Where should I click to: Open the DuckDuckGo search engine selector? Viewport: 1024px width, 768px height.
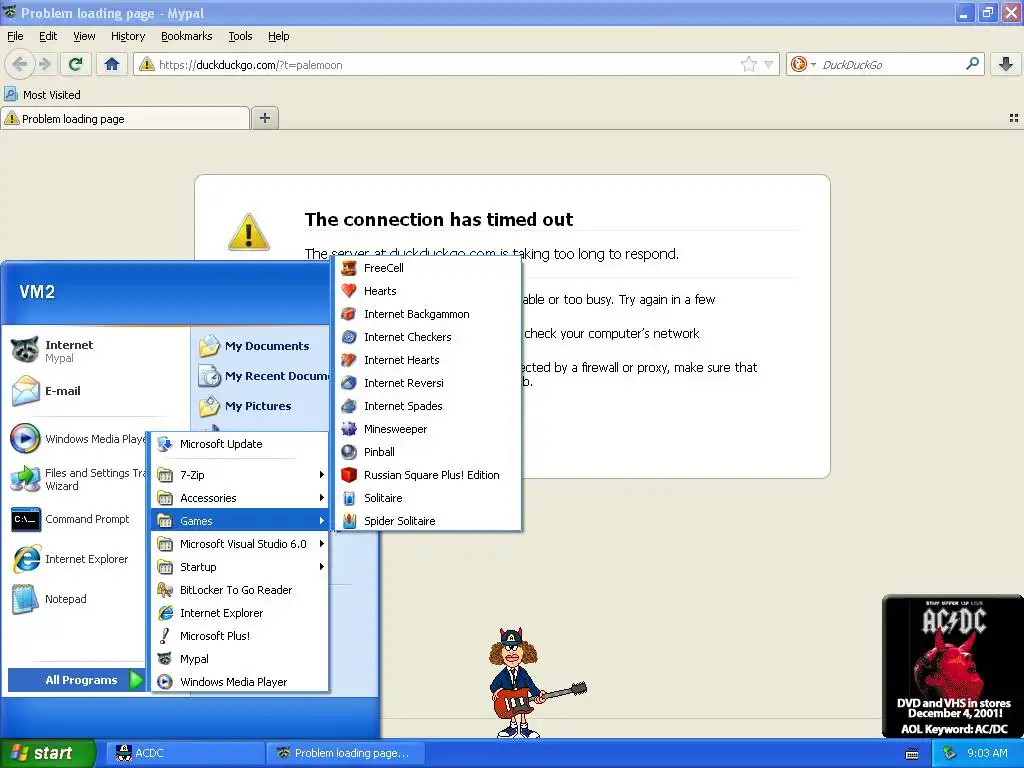[803, 64]
